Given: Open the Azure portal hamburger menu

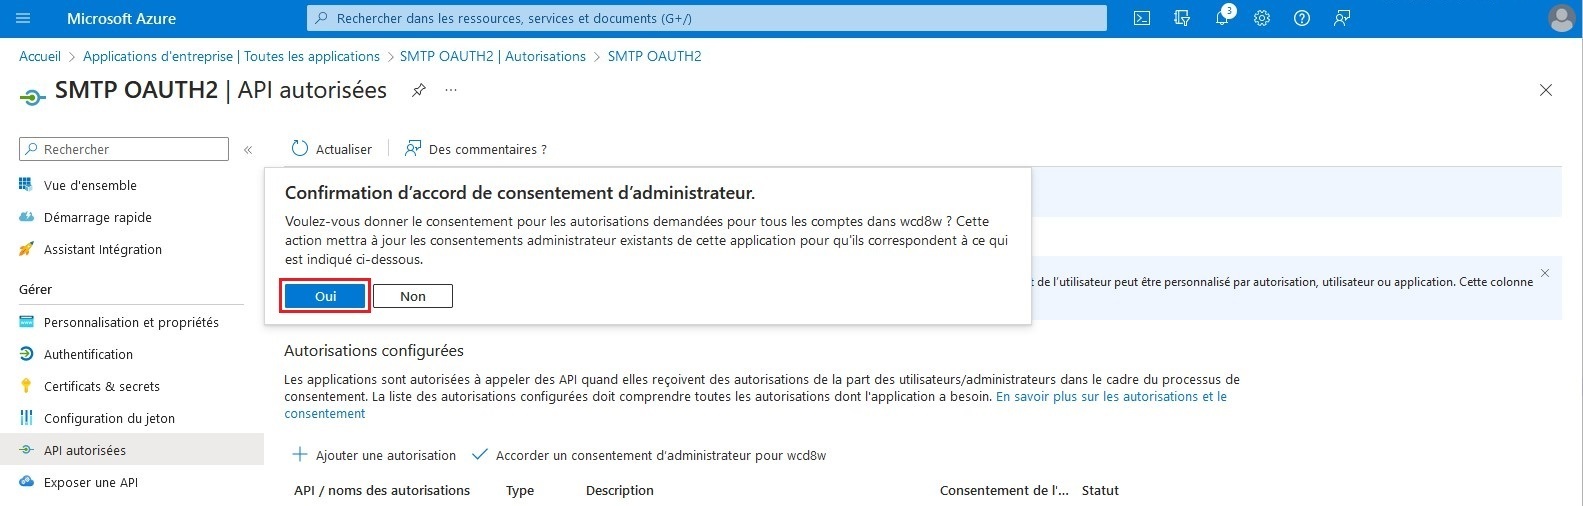Looking at the screenshot, I should [x=24, y=18].
